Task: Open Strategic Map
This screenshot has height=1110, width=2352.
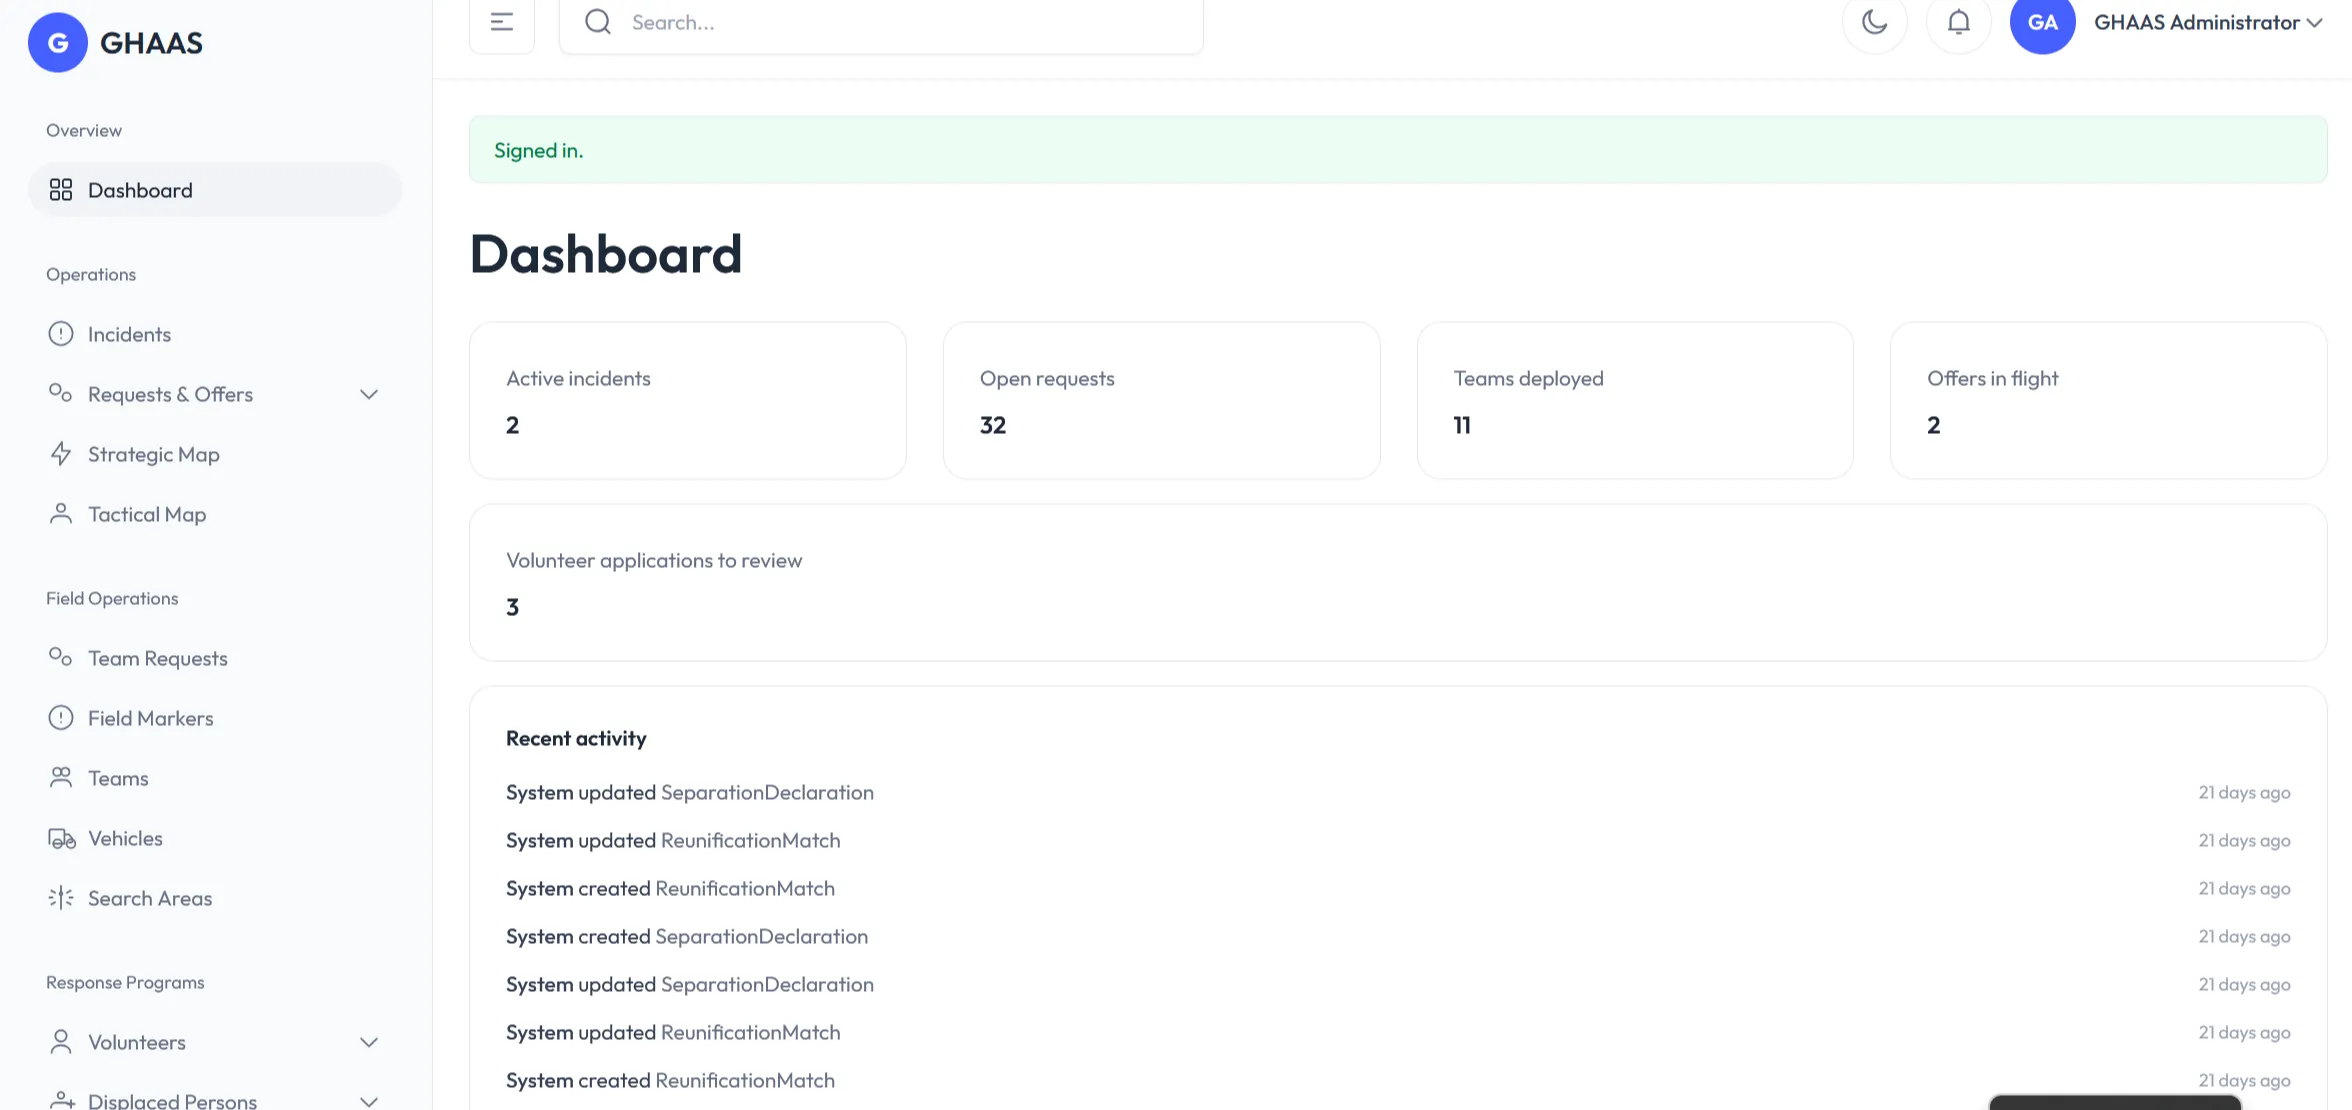Action: (215, 454)
